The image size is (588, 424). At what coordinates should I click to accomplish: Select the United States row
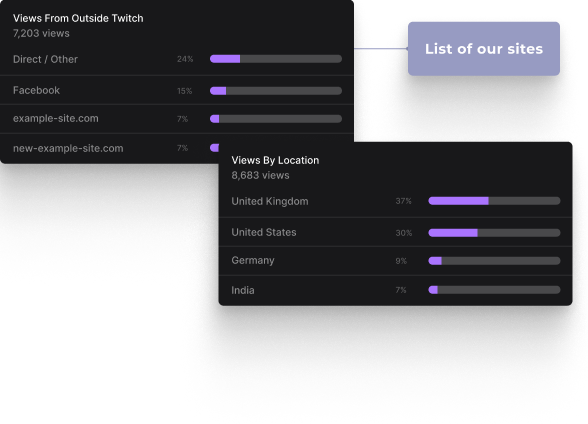pos(396,232)
